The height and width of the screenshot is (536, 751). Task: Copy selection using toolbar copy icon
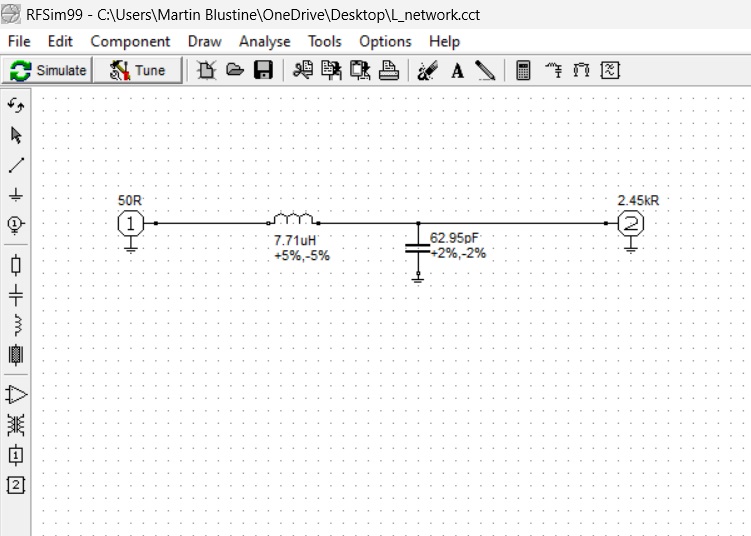[x=331, y=70]
